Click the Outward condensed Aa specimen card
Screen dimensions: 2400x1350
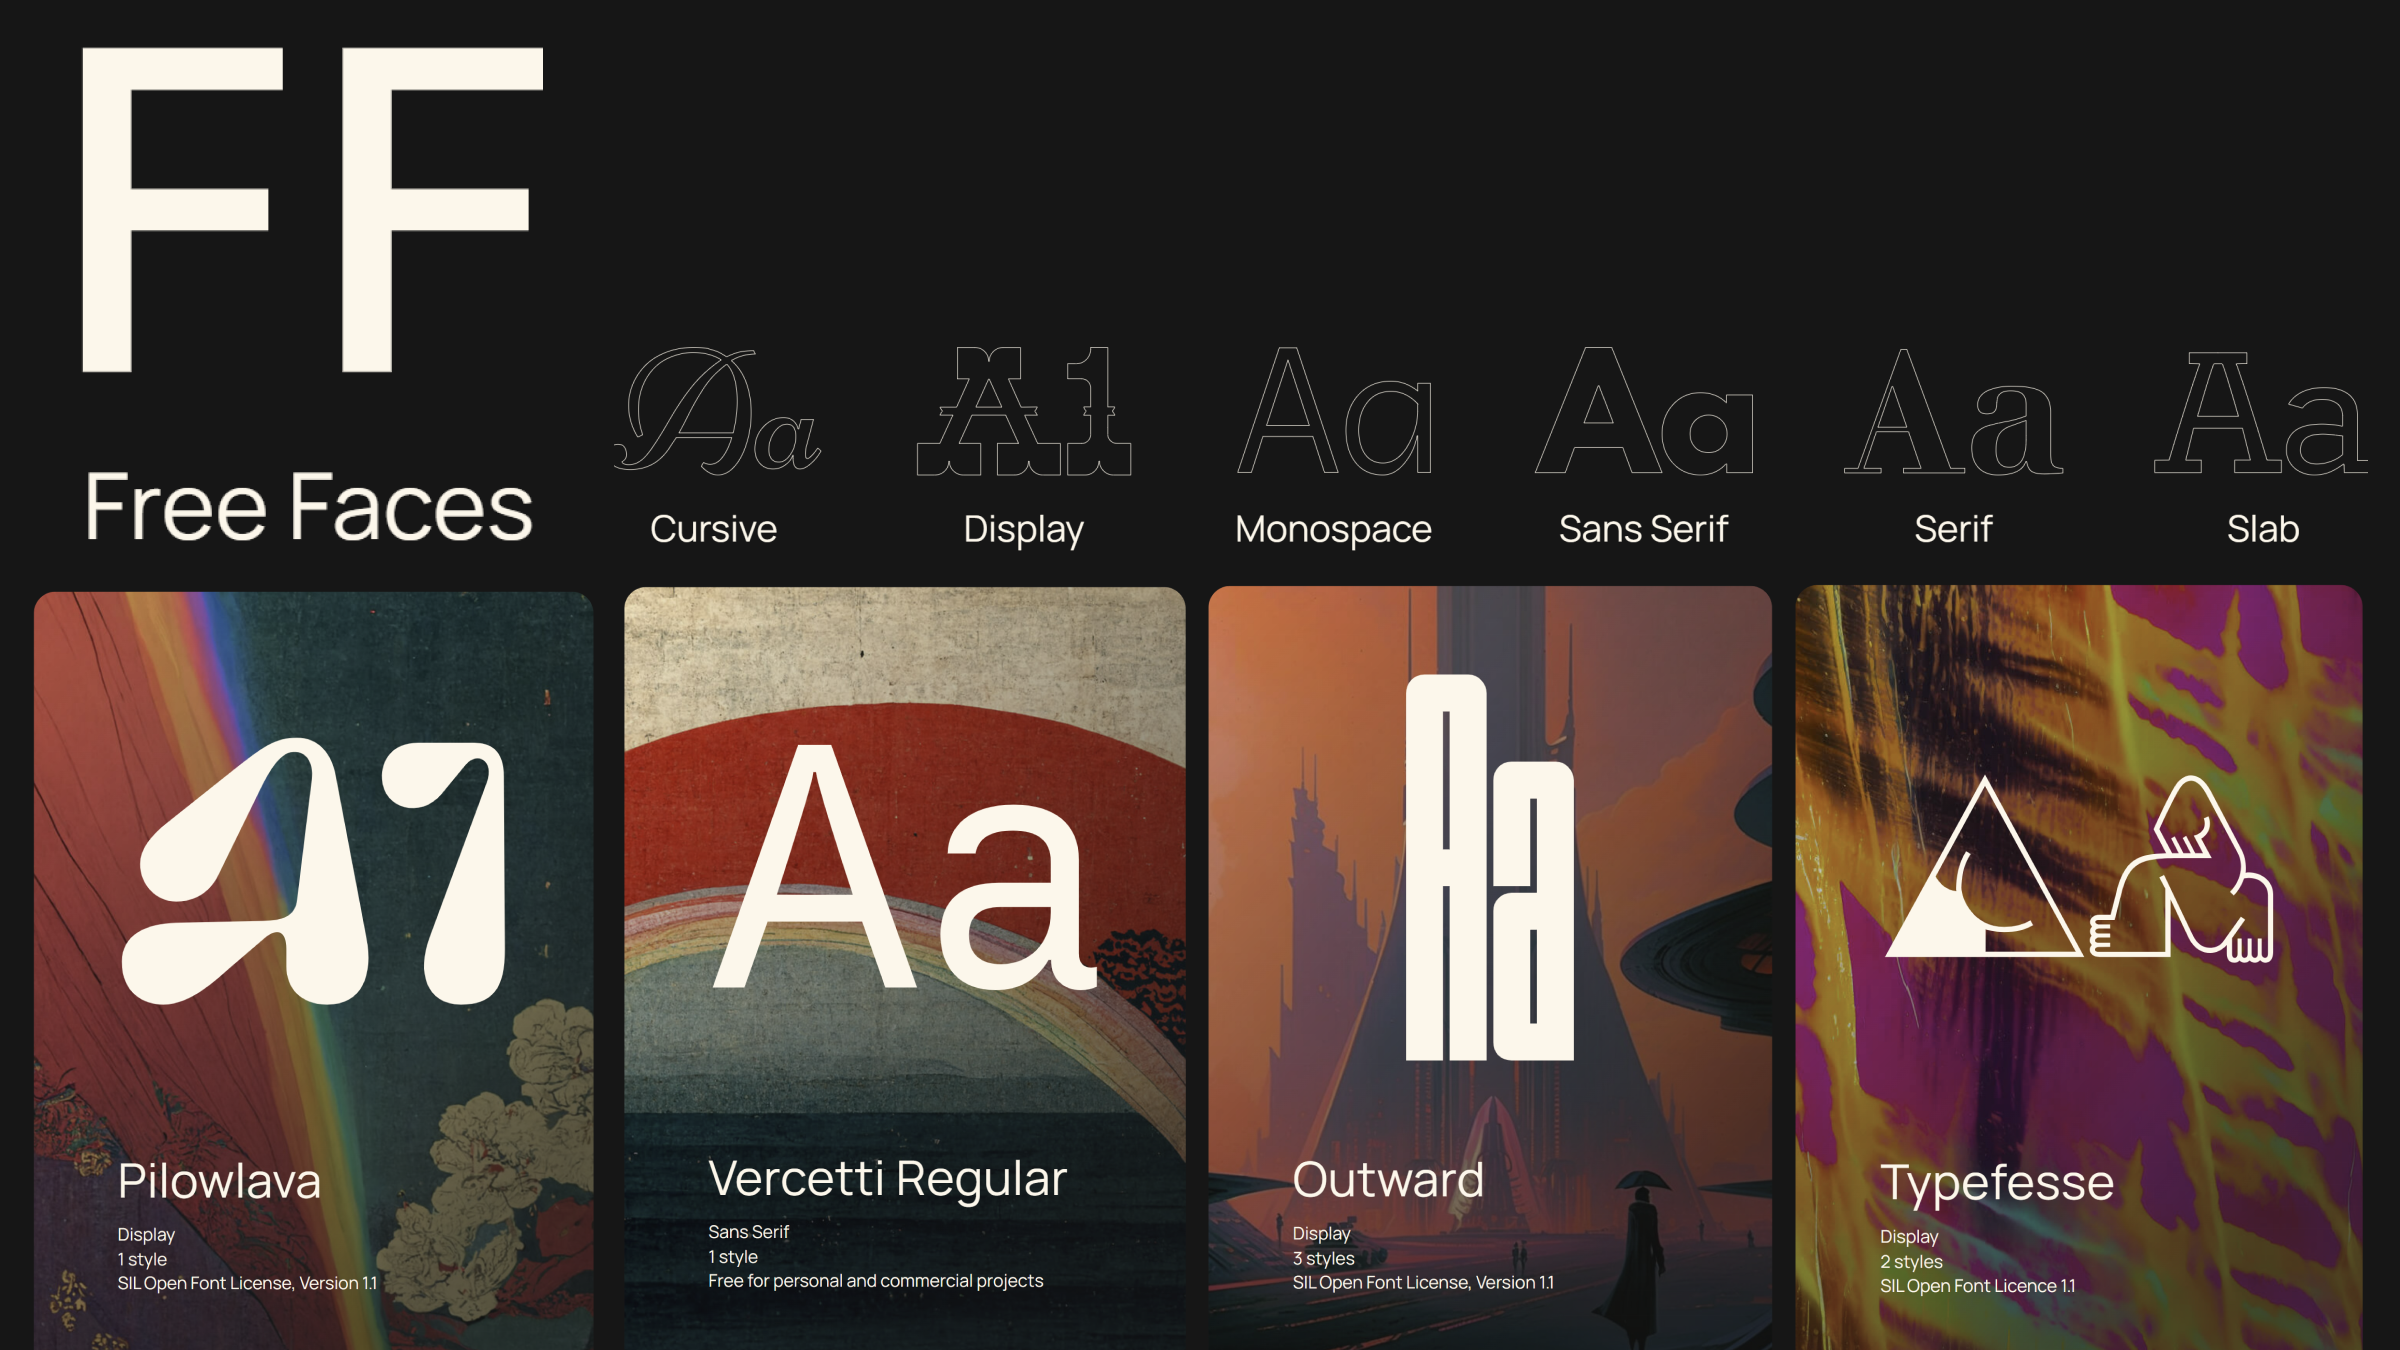click(x=1489, y=868)
